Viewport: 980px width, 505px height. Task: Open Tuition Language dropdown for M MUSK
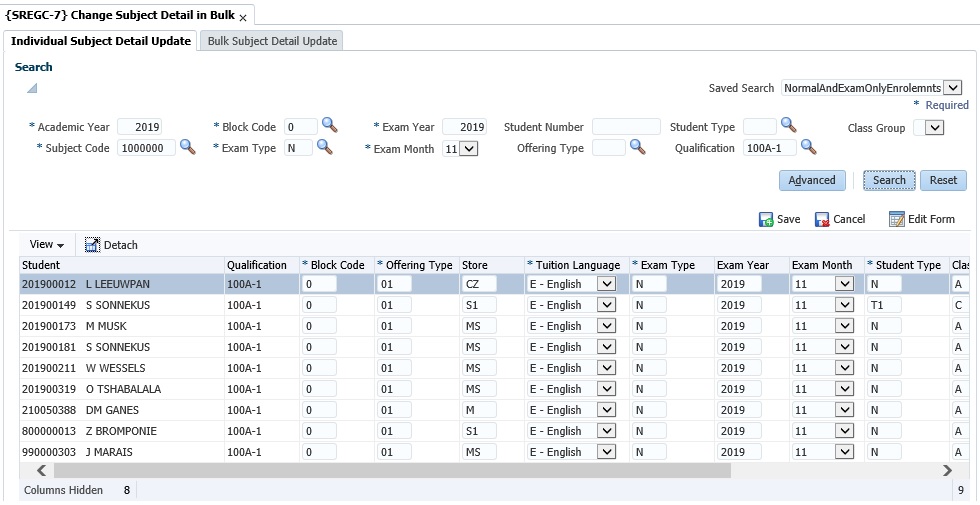coord(606,326)
